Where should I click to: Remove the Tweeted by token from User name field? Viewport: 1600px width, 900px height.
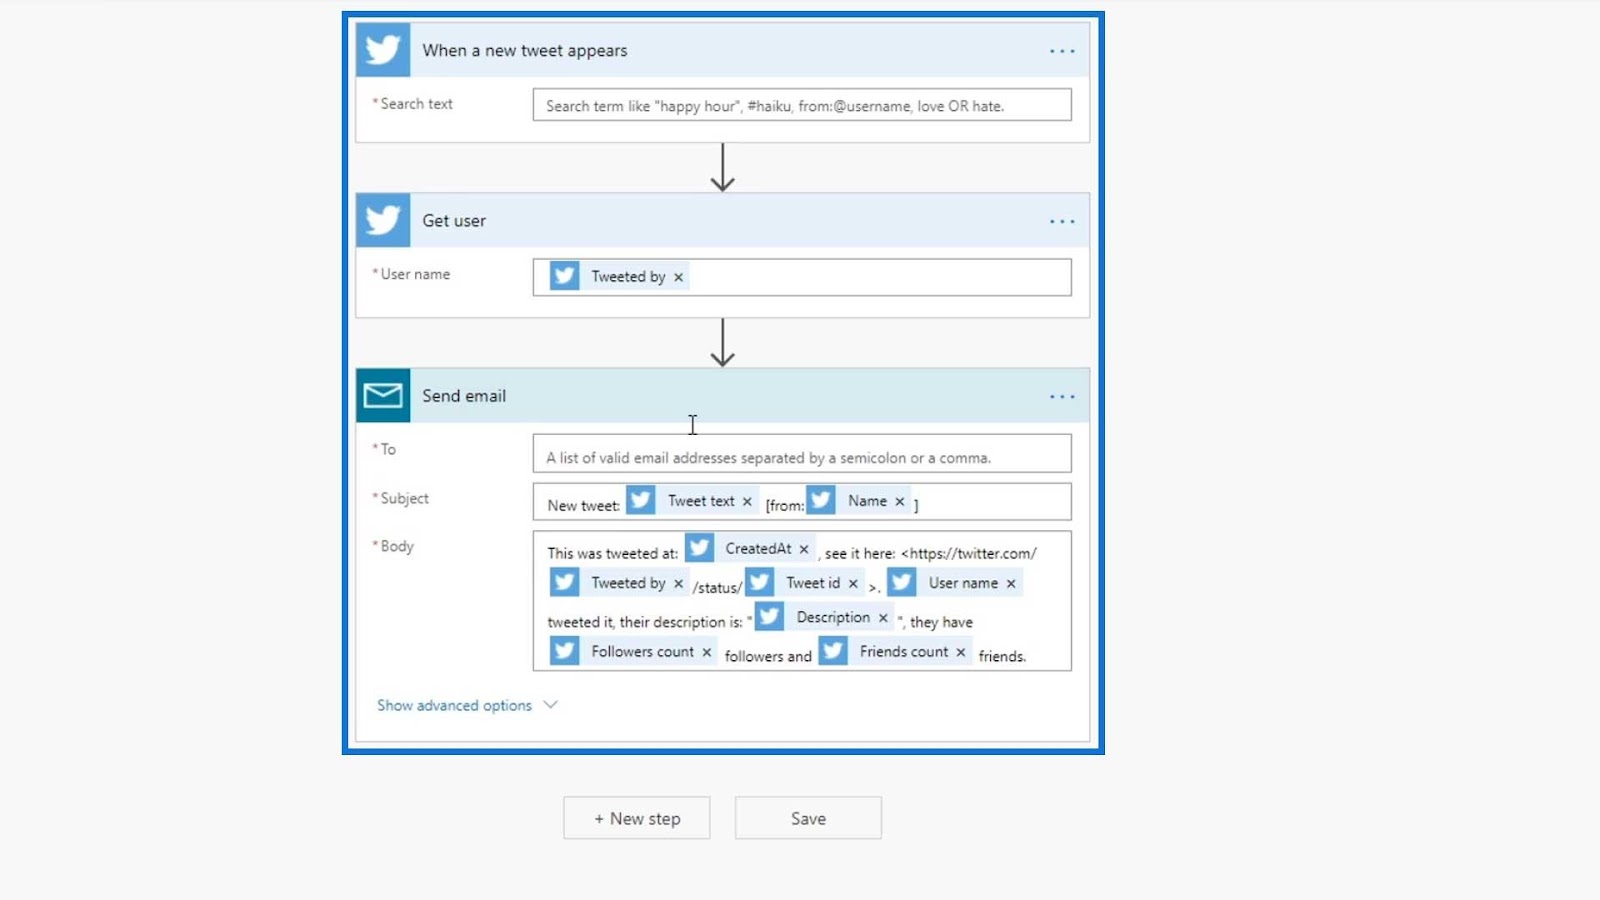click(x=678, y=277)
